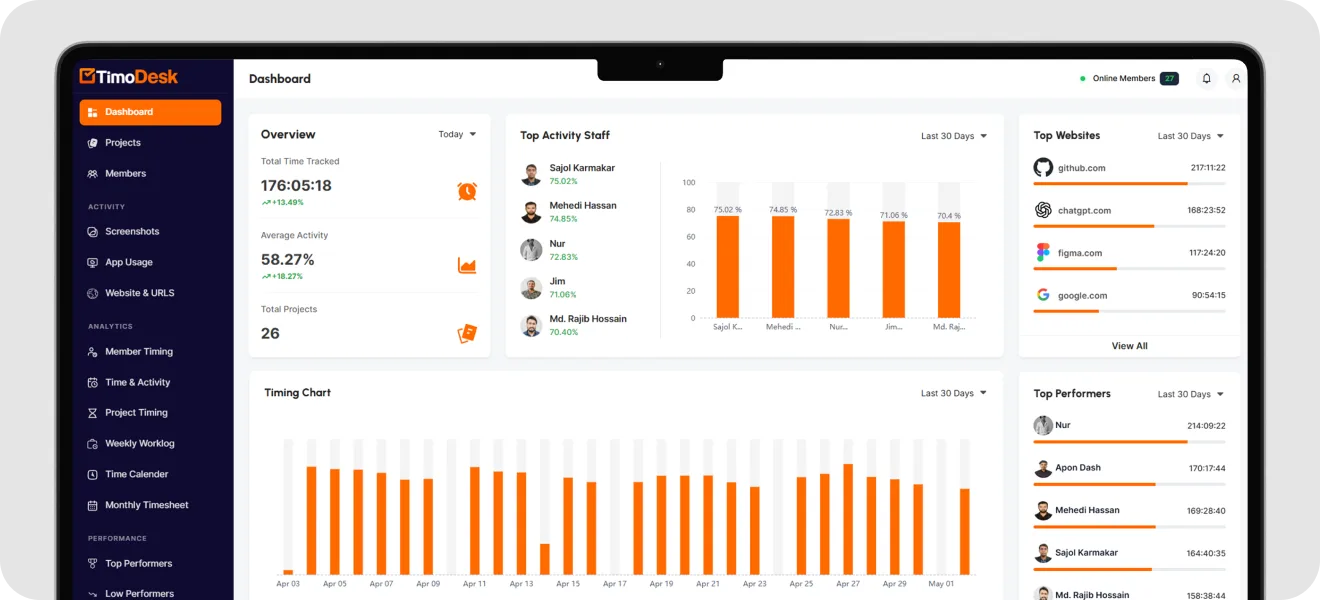Open Top Performers Last 30 Days dropdown
Image resolution: width=1320 pixels, height=600 pixels.
[1191, 394]
